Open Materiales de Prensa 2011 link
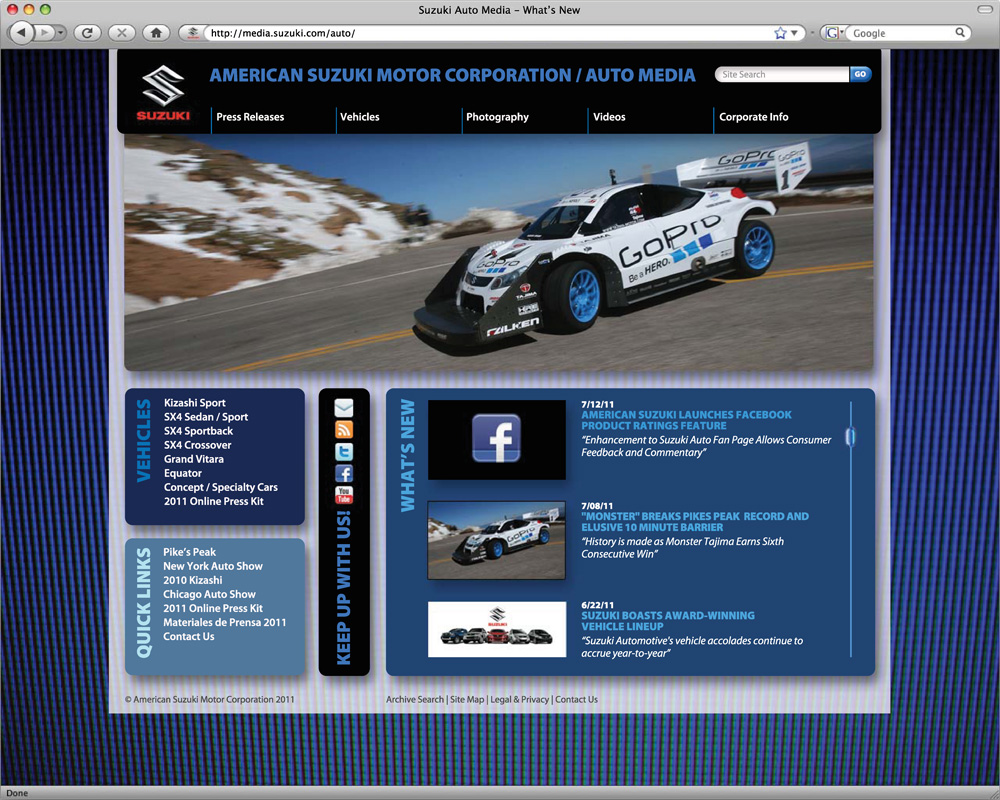Image resolution: width=1000 pixels, height=800 pixels. pyautogui.click(x=224, y=622)
